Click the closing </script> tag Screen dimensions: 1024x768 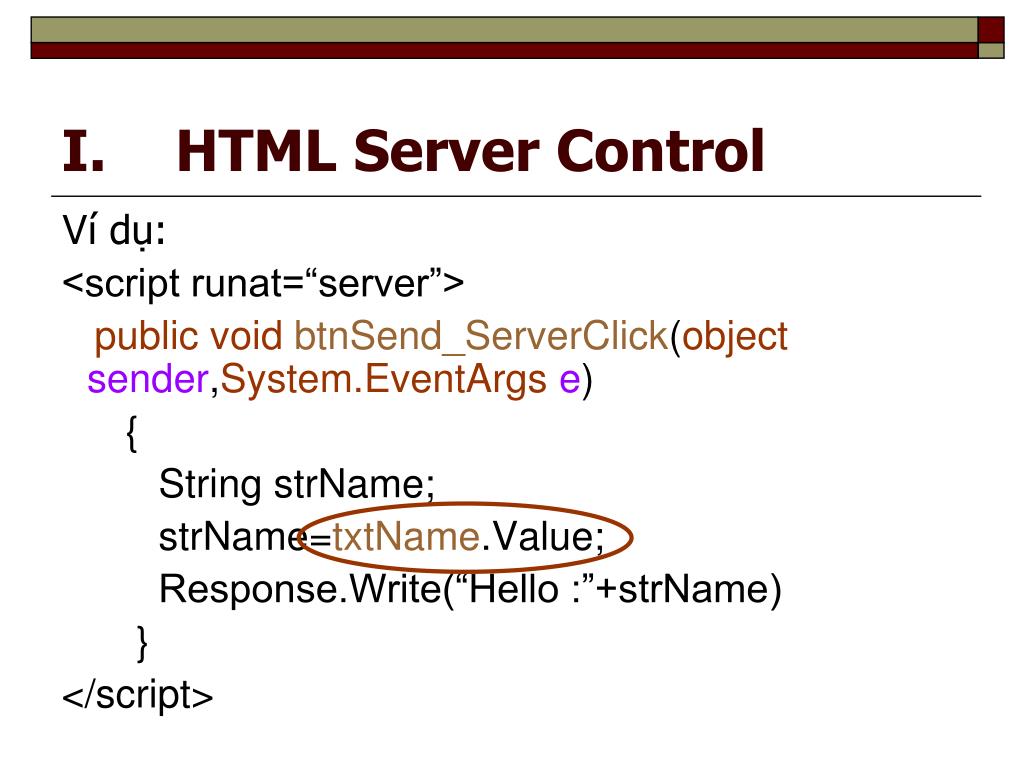(x=138, y=695)
